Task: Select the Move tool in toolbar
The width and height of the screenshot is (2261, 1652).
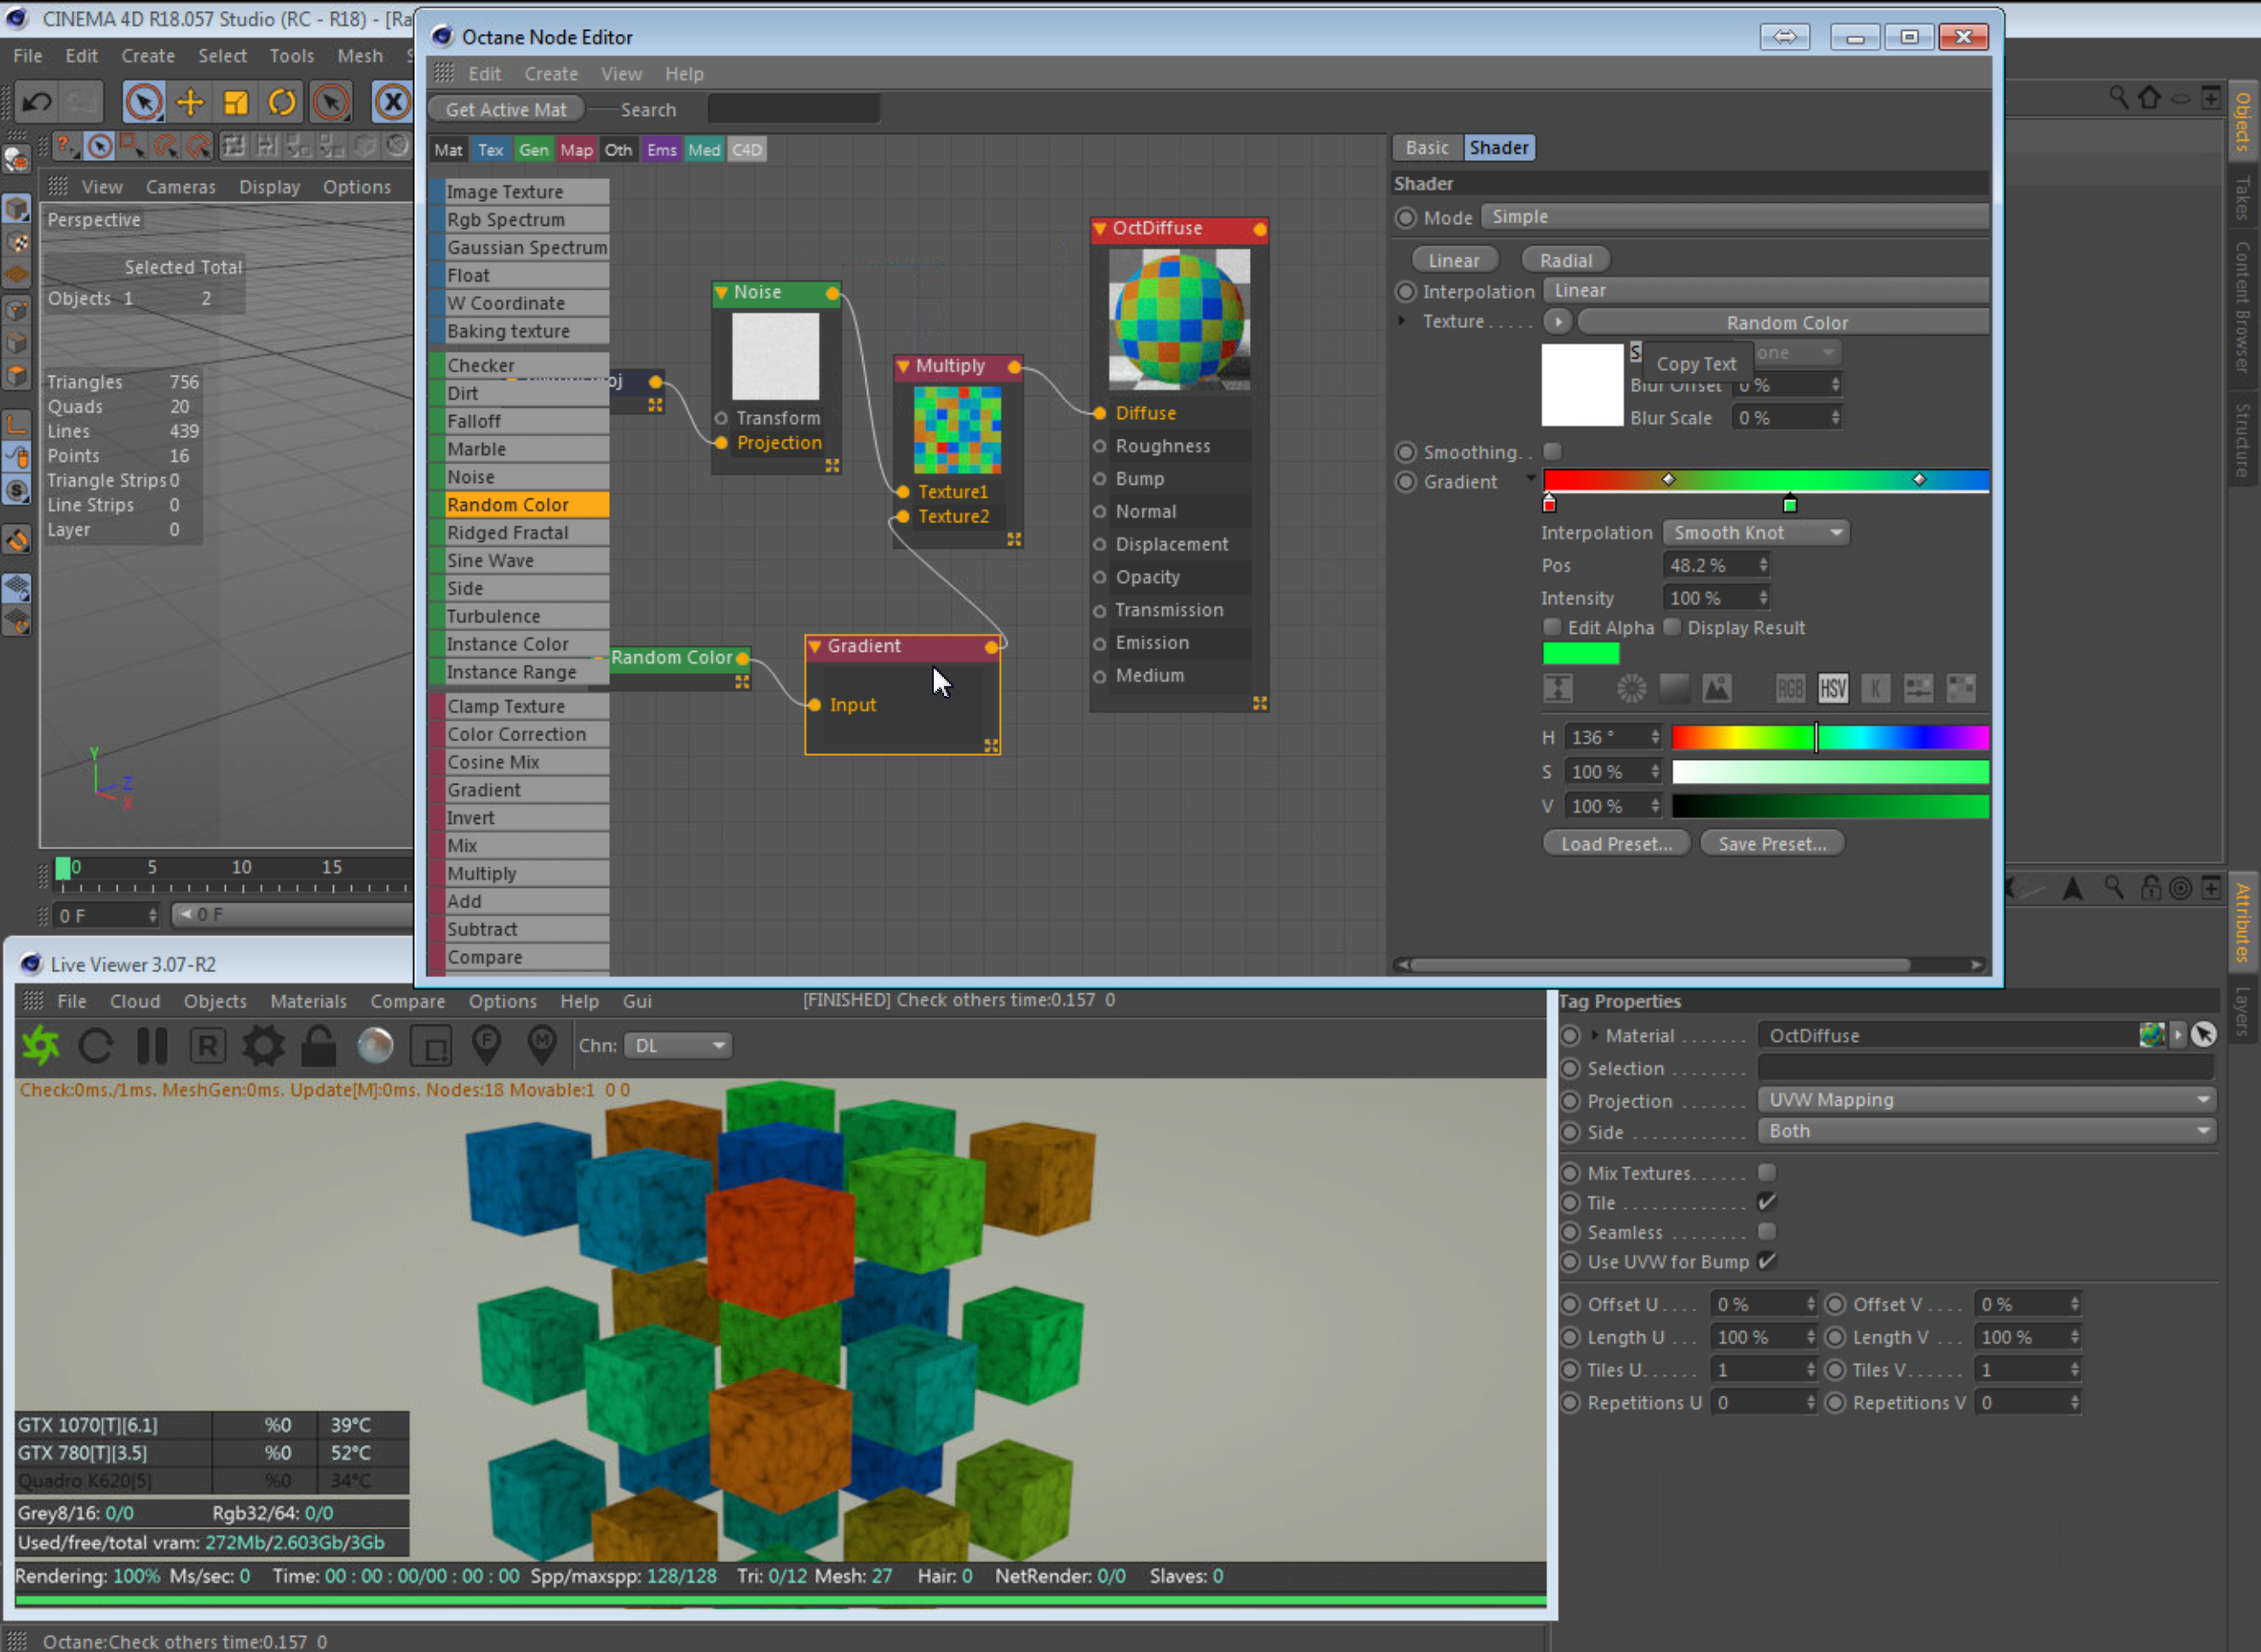Action: point(190,102)
